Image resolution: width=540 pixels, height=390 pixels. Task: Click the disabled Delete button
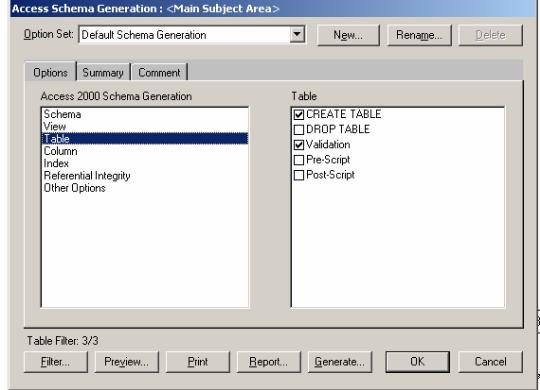coord(490,35)
